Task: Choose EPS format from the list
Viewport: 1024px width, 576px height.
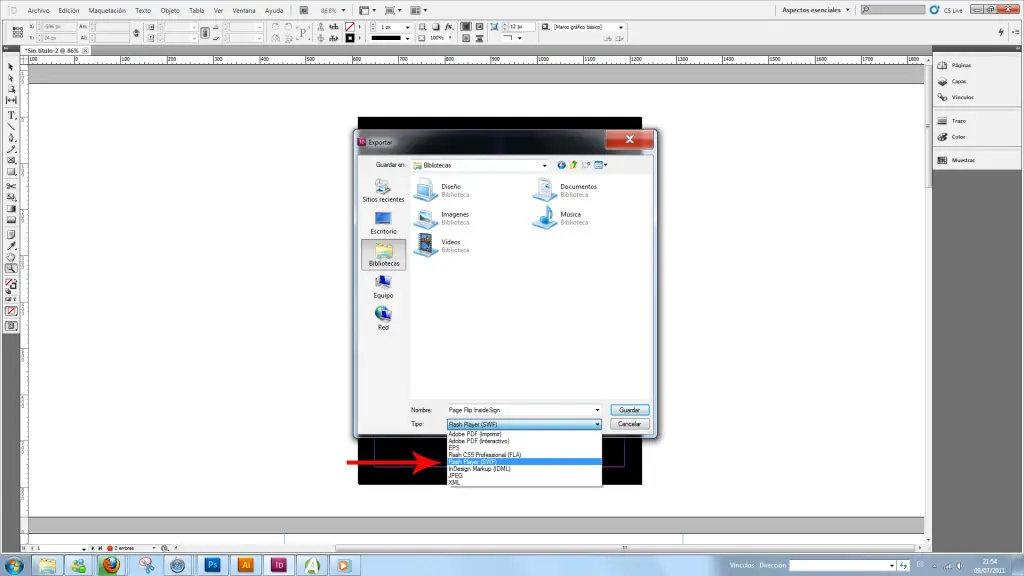Action: point(524,448)
